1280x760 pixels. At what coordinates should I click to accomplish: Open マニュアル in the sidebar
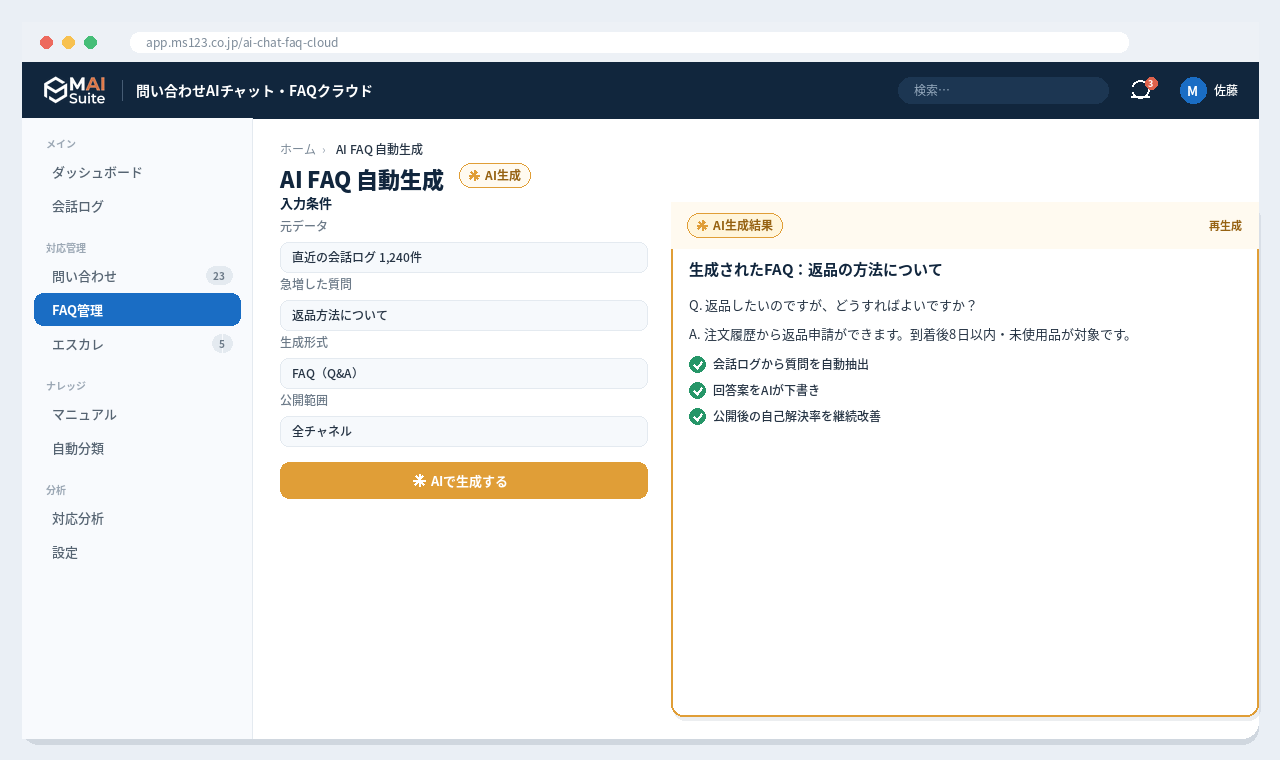tap(137, 414)
